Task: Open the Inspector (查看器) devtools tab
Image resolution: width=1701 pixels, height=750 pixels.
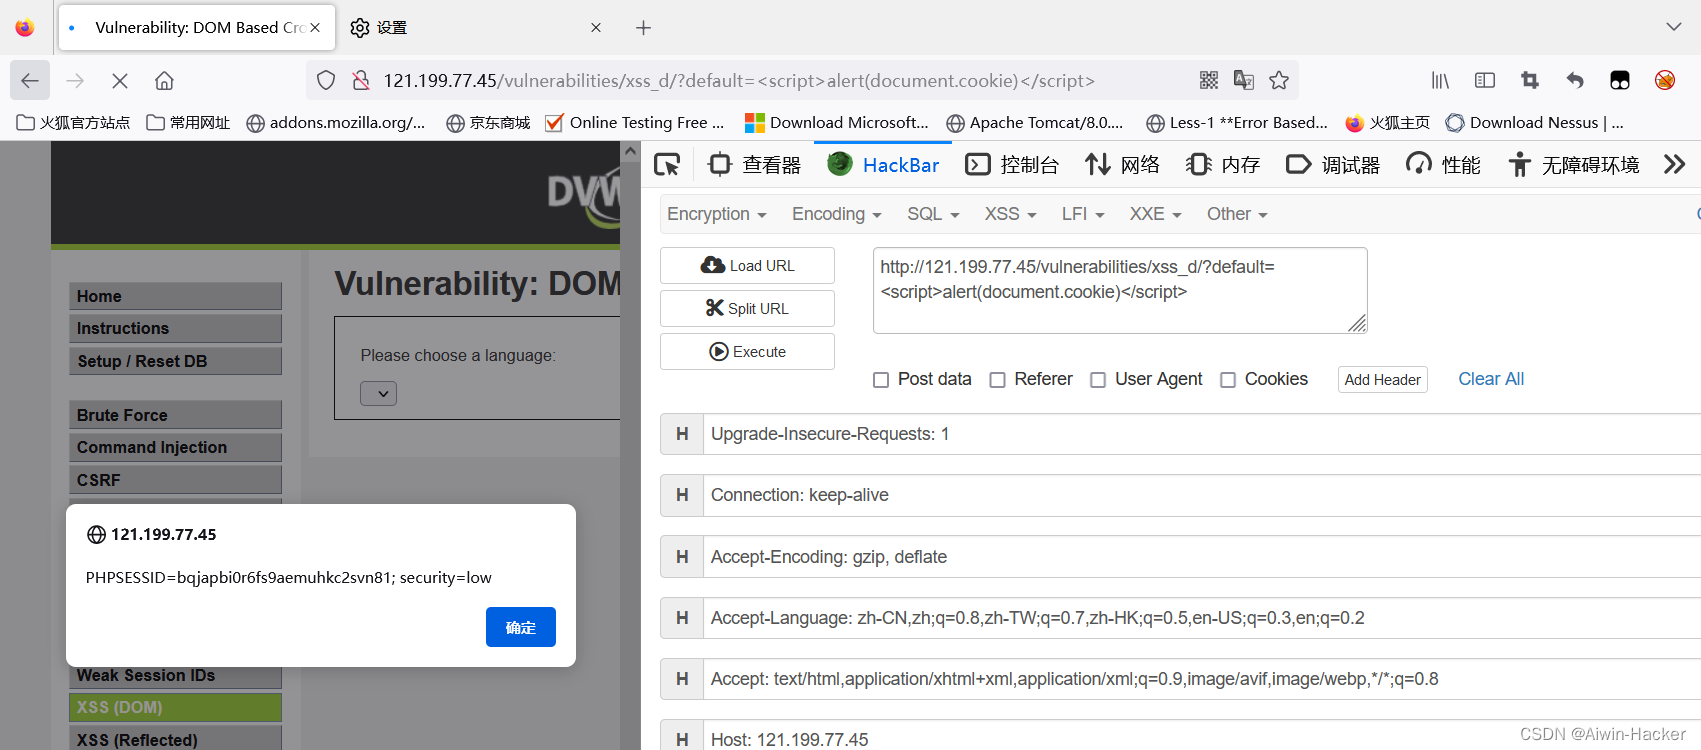Action: pyautogui.click(x=755, y=165)
